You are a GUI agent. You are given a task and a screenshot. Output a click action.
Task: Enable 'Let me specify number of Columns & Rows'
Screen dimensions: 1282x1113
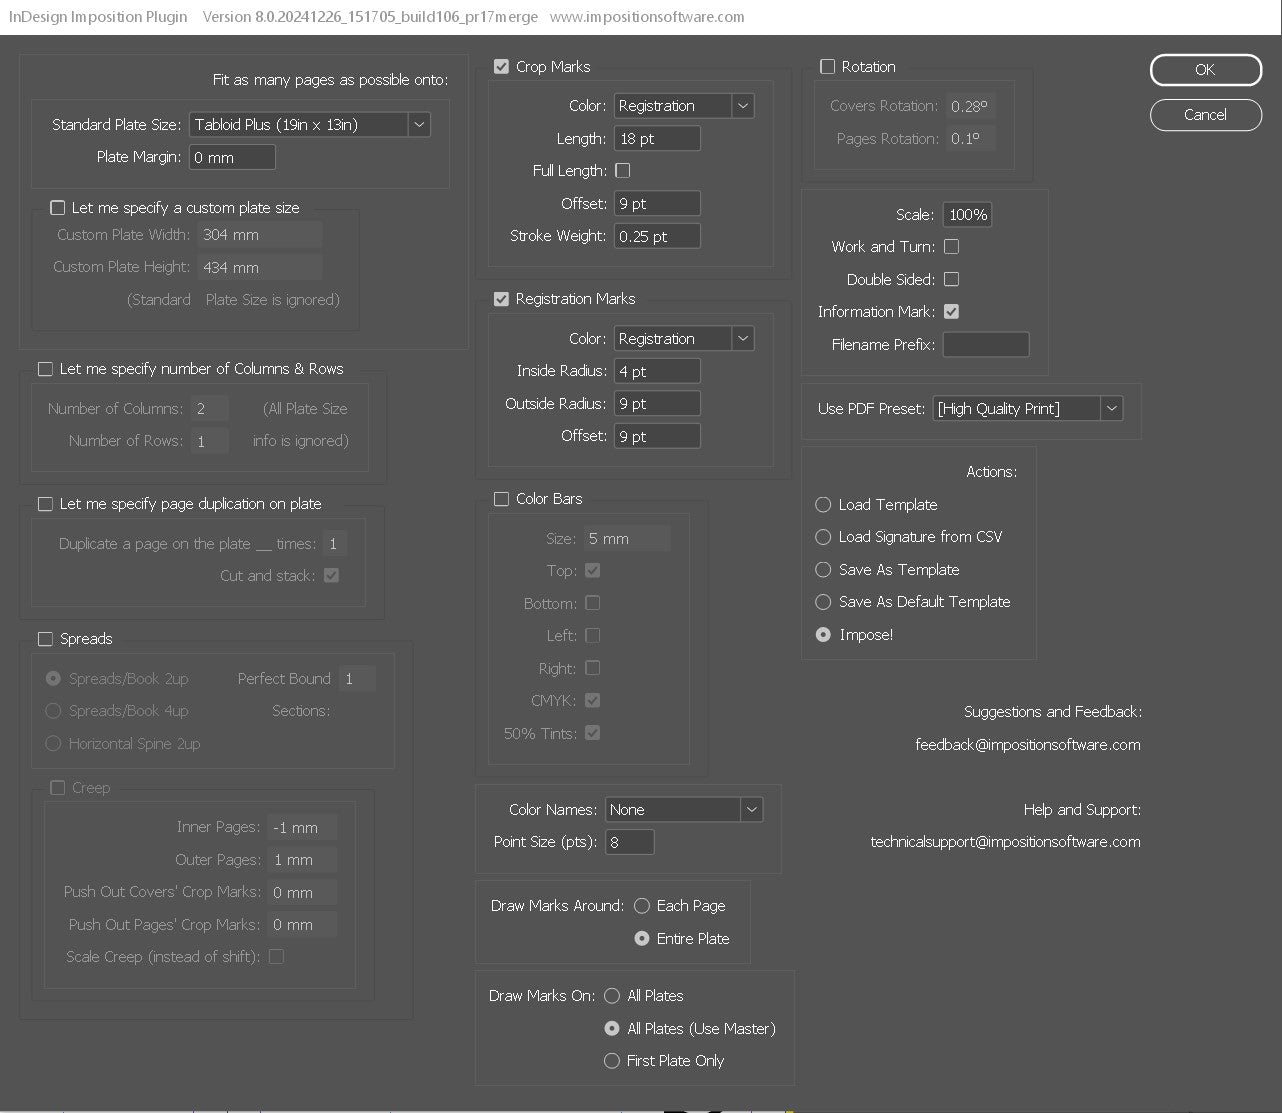tap(45, 369)
